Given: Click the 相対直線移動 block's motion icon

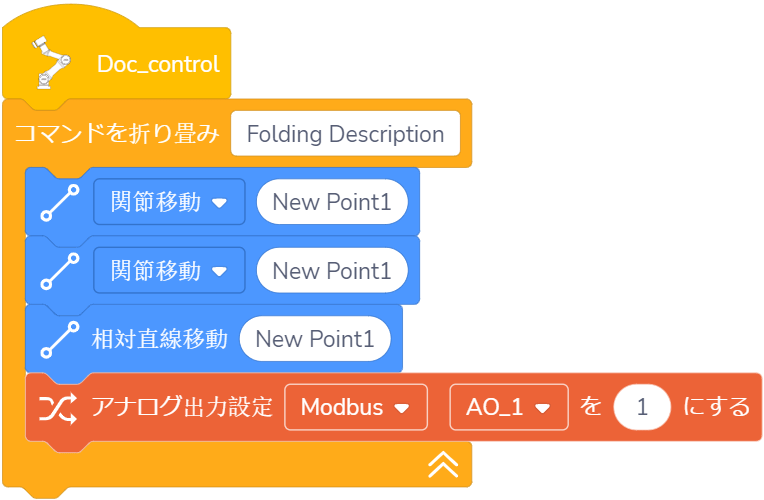Looking at the screenshot, I should pyautogui.click(x=60, y=339).
